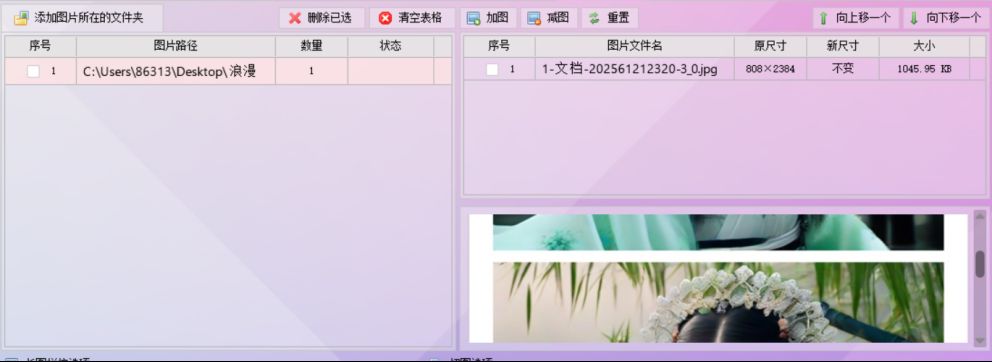Click preview scrollbar down arrow
992x362 pixels.
coord(980,342)
